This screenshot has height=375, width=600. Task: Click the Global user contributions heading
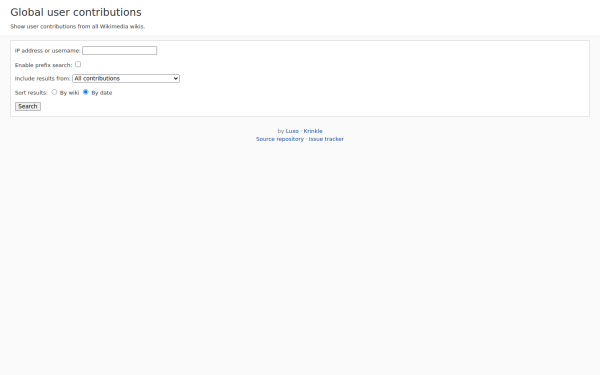coord(76,12)
